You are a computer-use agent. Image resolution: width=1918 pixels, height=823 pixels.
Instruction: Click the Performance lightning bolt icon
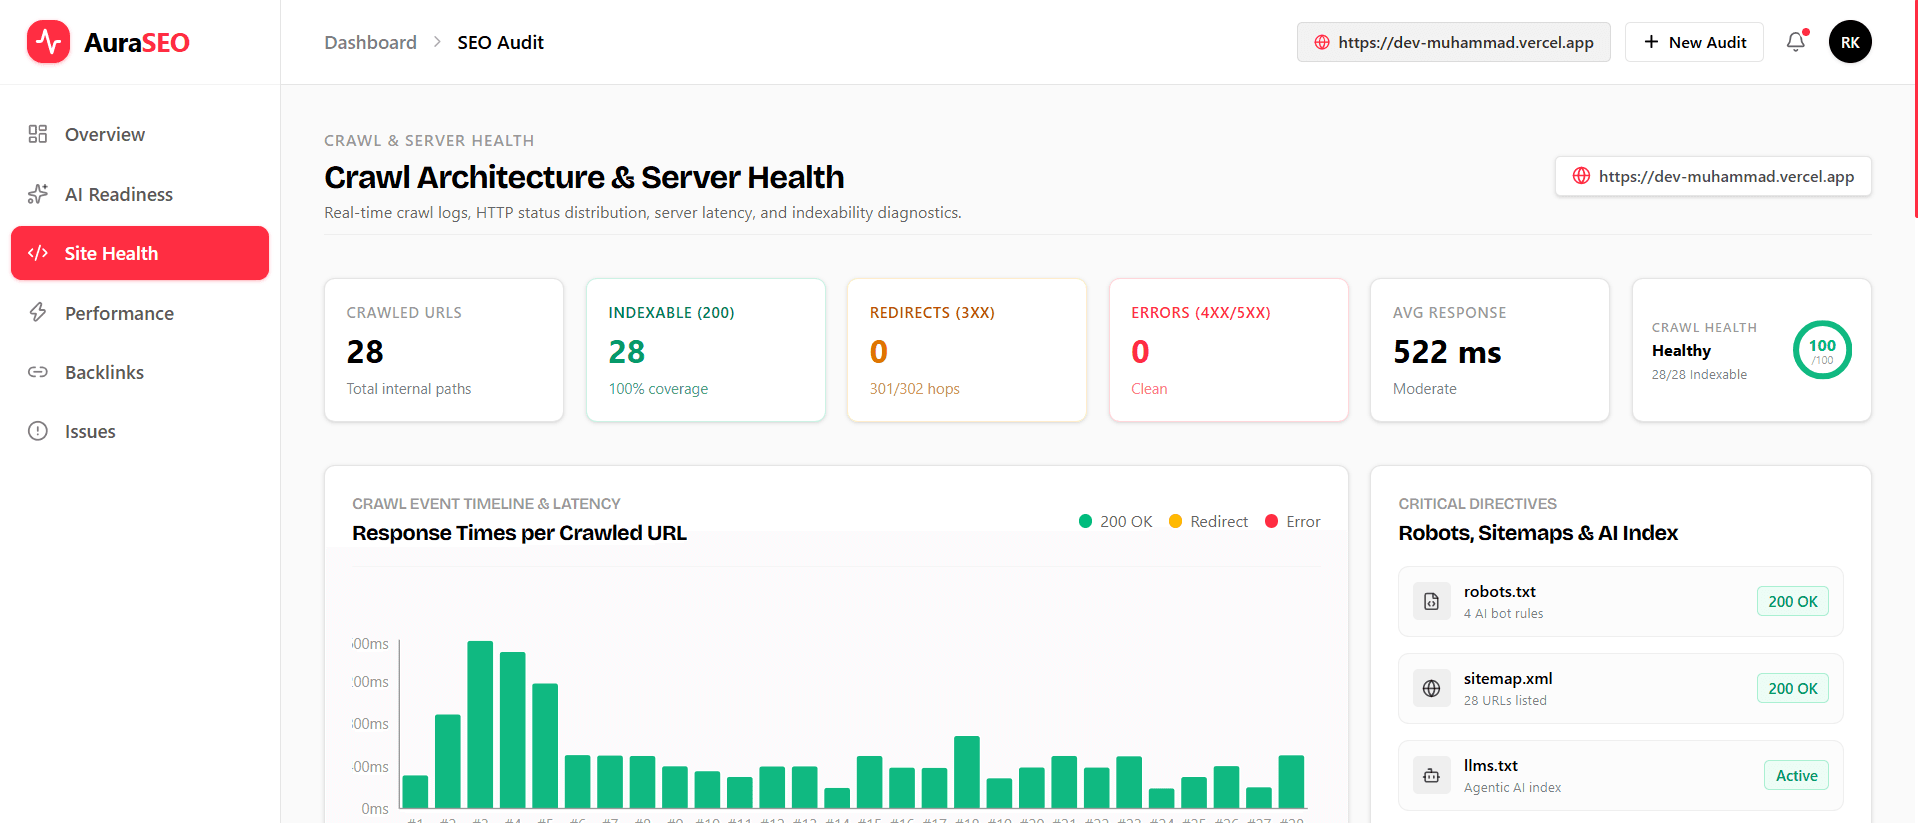coord(38,313)
